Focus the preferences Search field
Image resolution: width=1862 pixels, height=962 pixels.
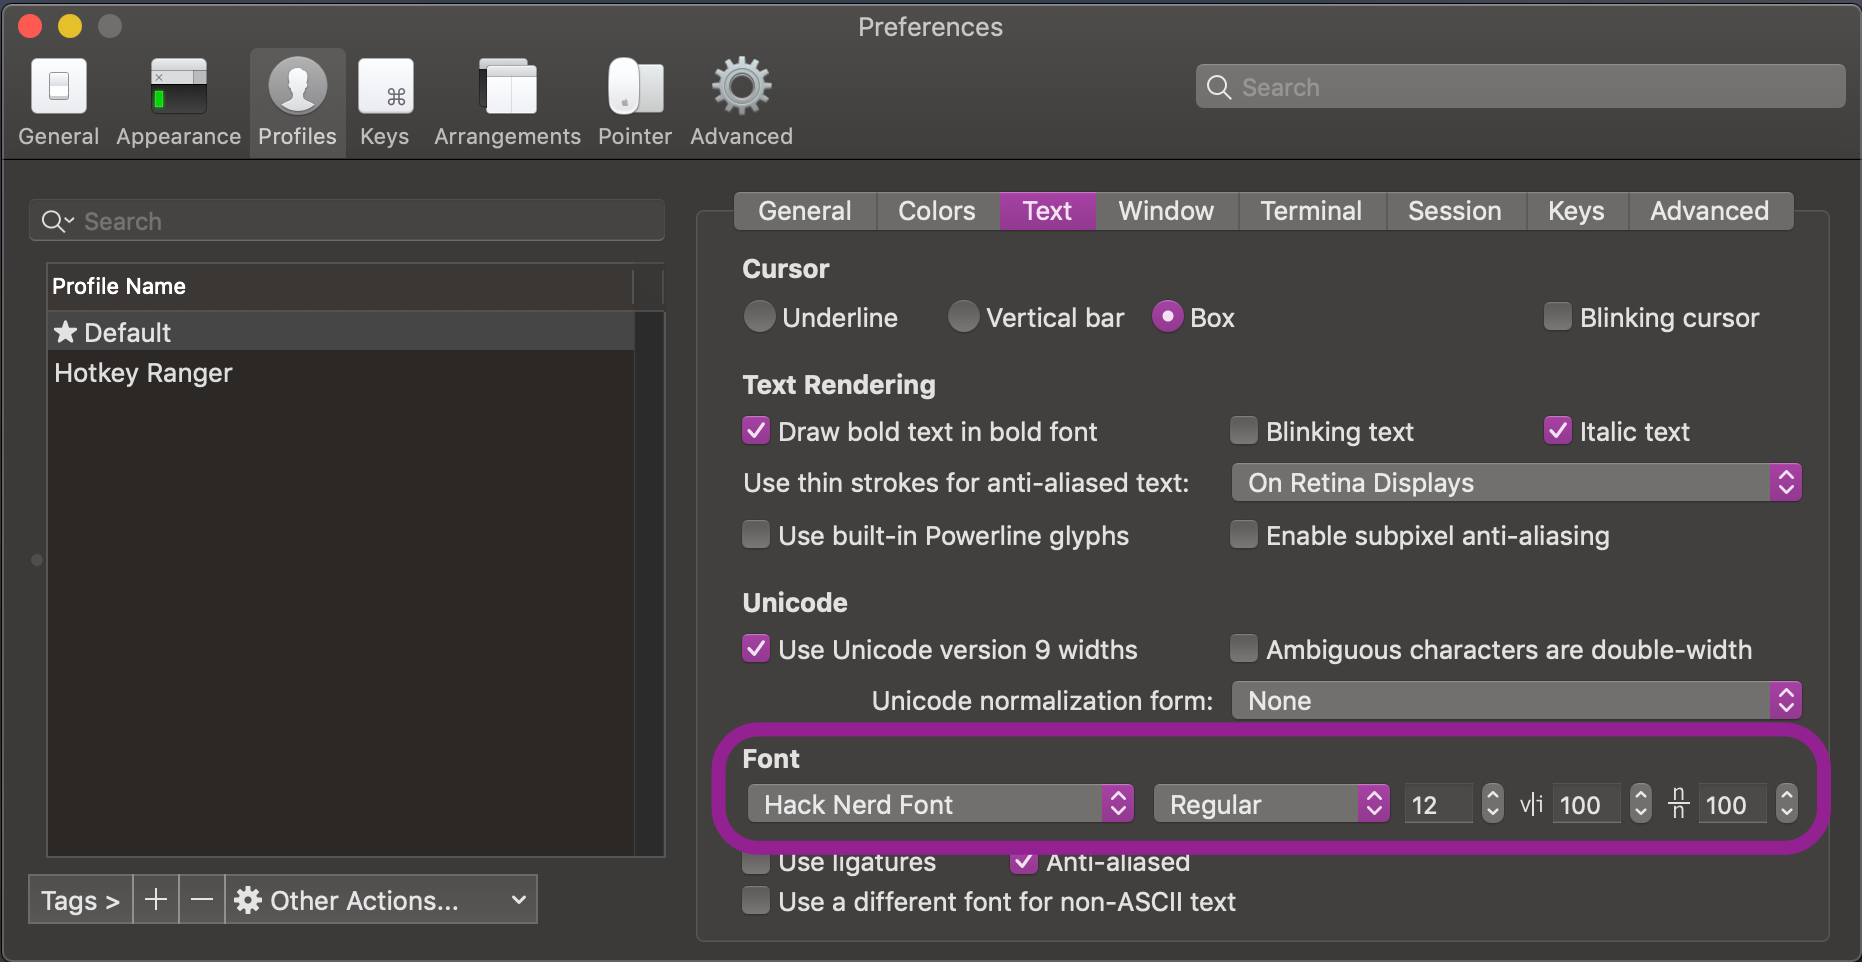click(1520, 87)
